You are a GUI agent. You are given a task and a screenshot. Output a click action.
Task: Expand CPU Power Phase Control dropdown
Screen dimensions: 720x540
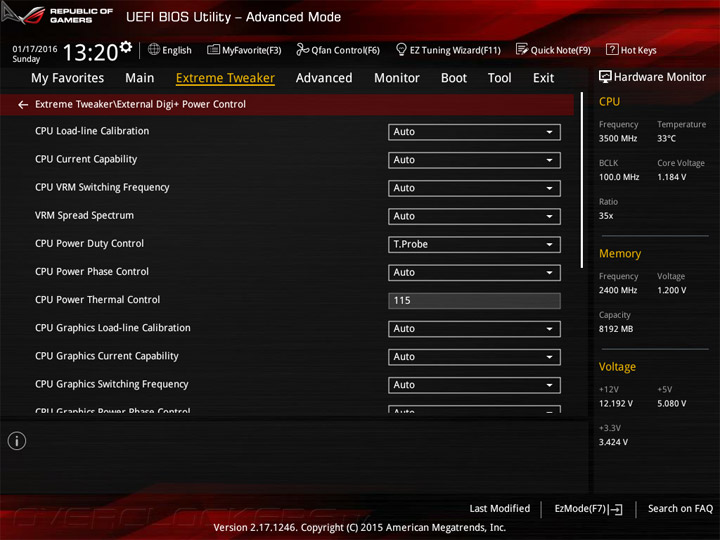coord(474,272)
